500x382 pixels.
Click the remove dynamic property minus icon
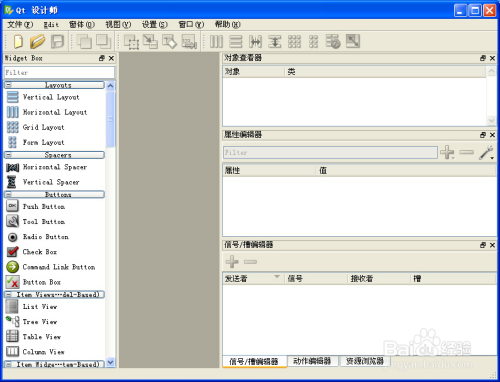tap(467, 152)
